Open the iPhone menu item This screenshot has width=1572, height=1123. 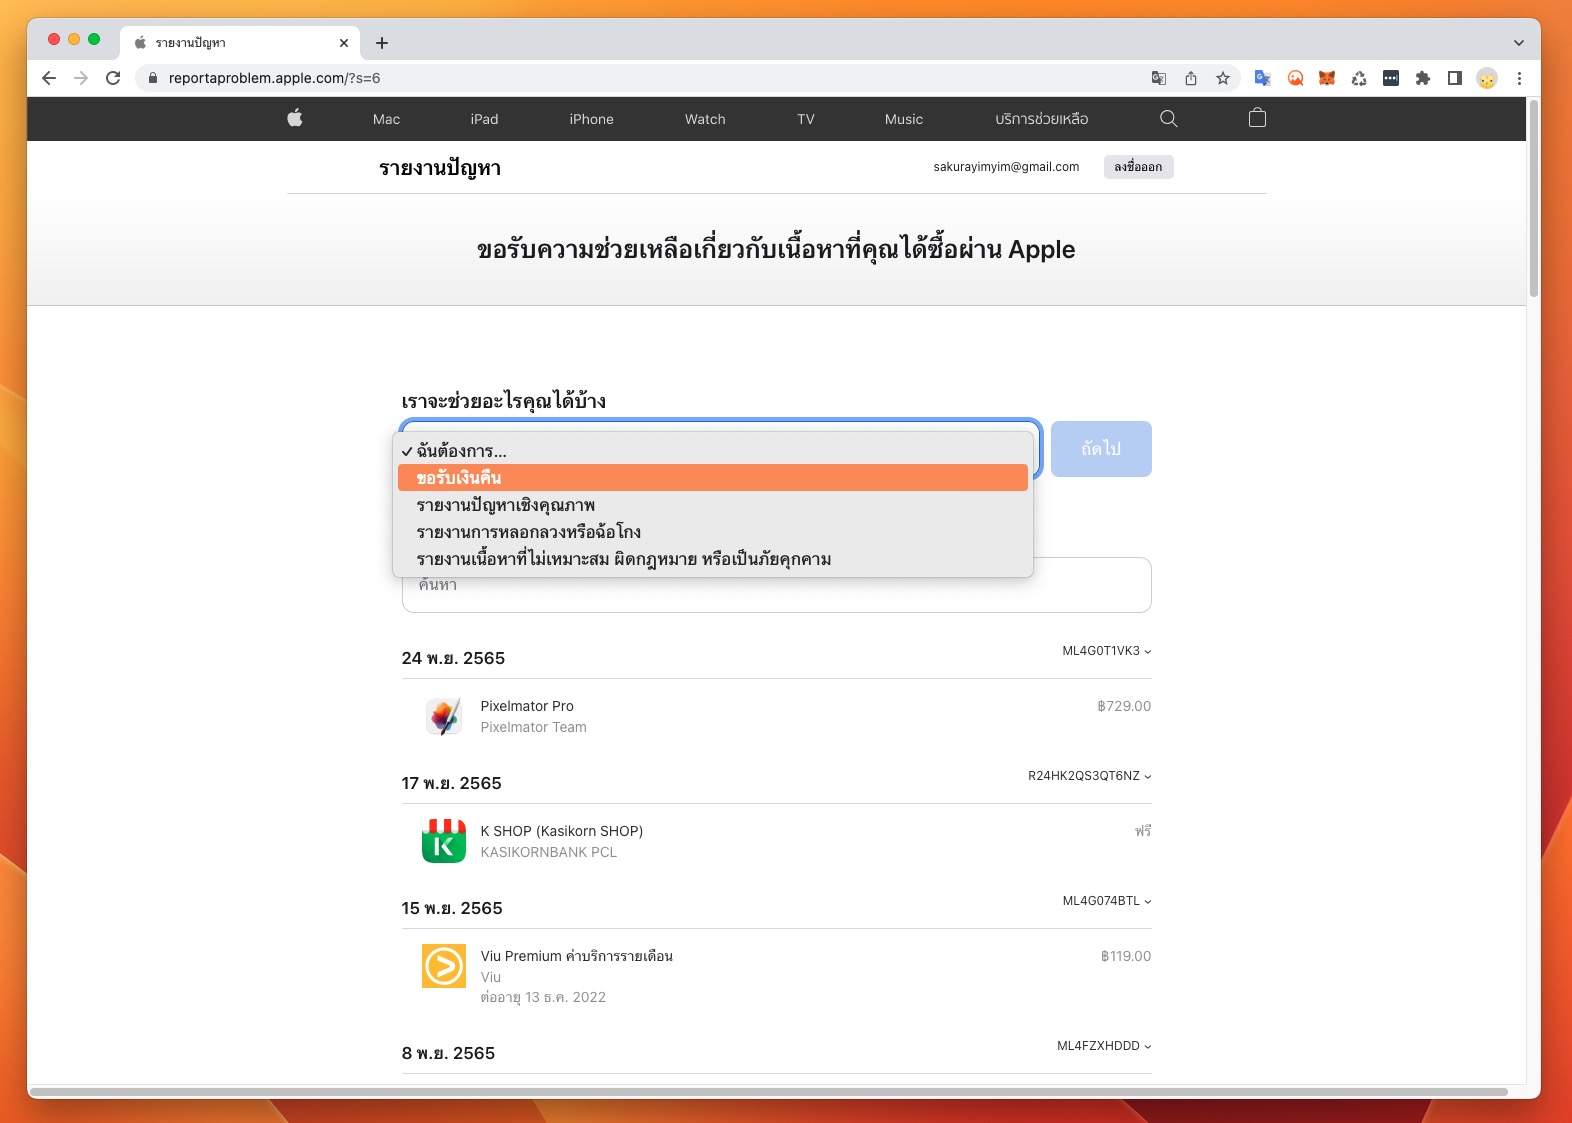pos(591,119)
